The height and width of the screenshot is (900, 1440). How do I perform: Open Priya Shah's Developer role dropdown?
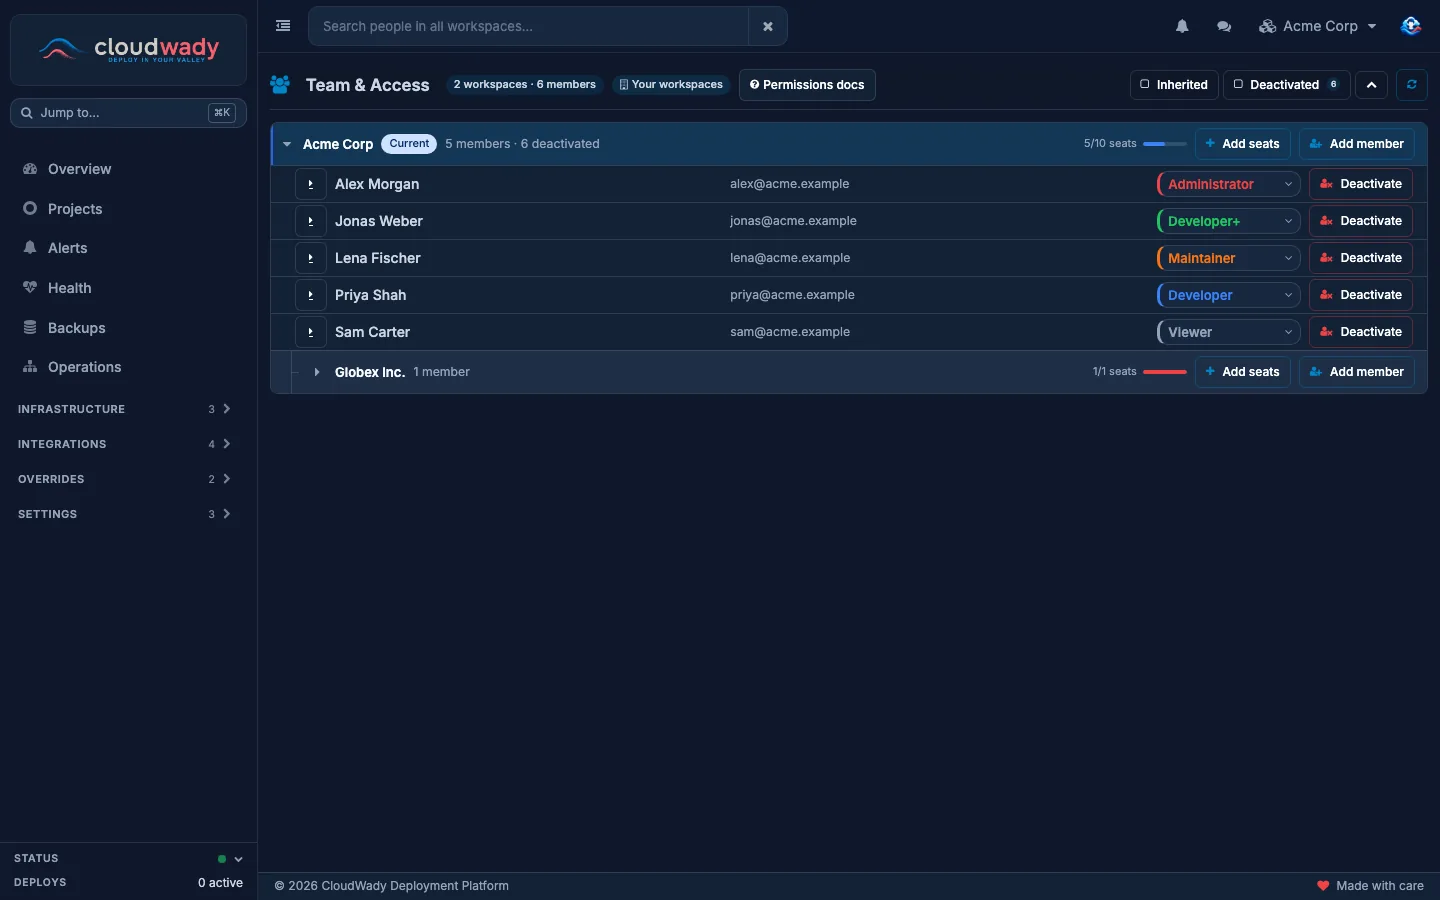point(1229,295)
